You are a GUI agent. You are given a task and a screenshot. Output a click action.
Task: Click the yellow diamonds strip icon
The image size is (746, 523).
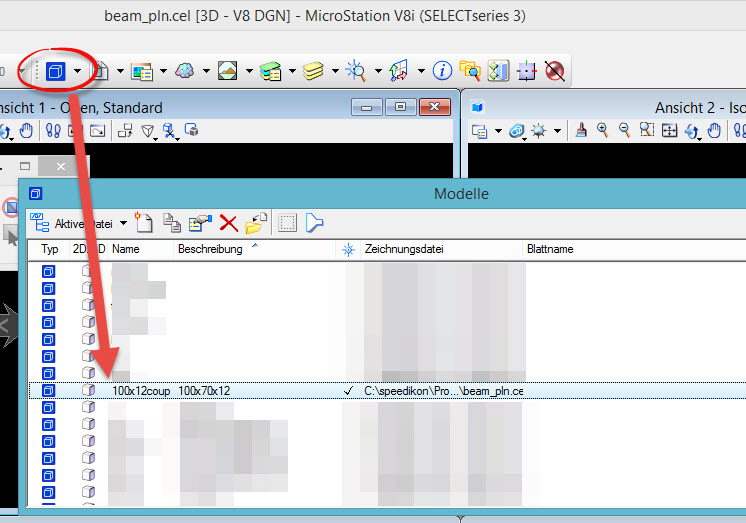coord(498,71)
